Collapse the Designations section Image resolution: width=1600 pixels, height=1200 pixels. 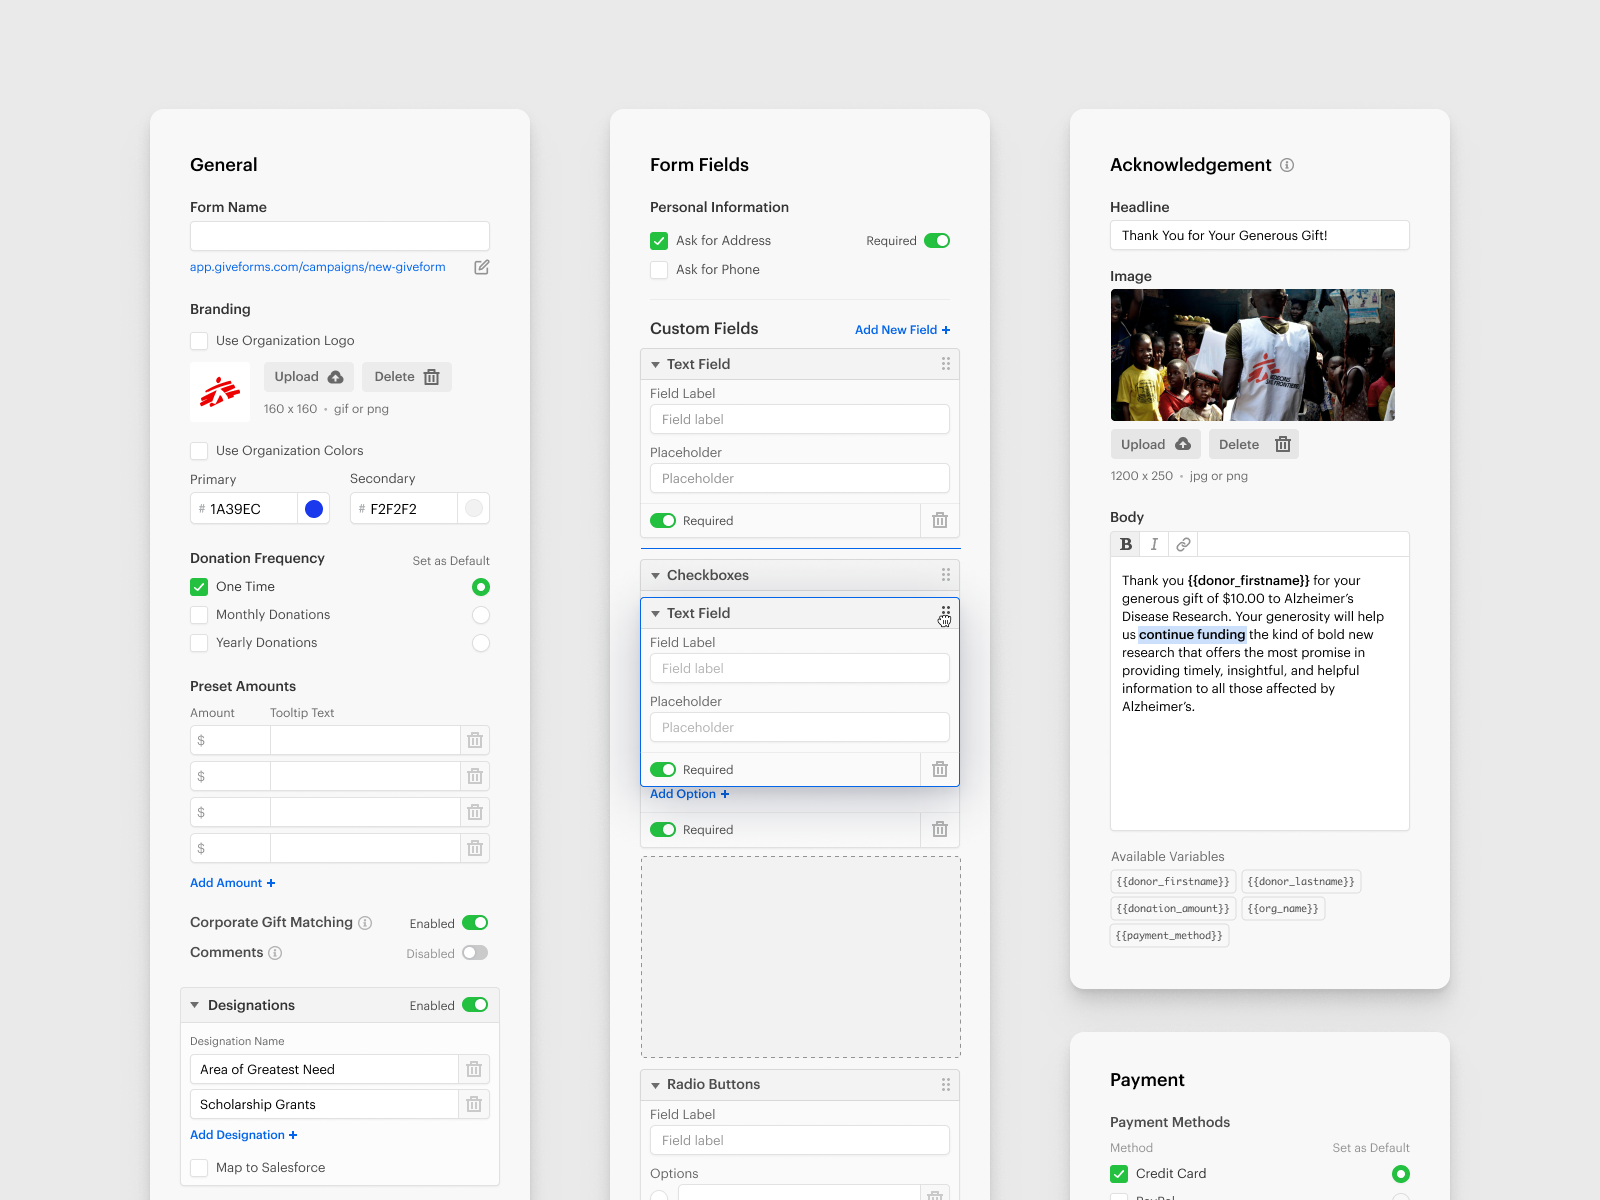click(194, 1005)
